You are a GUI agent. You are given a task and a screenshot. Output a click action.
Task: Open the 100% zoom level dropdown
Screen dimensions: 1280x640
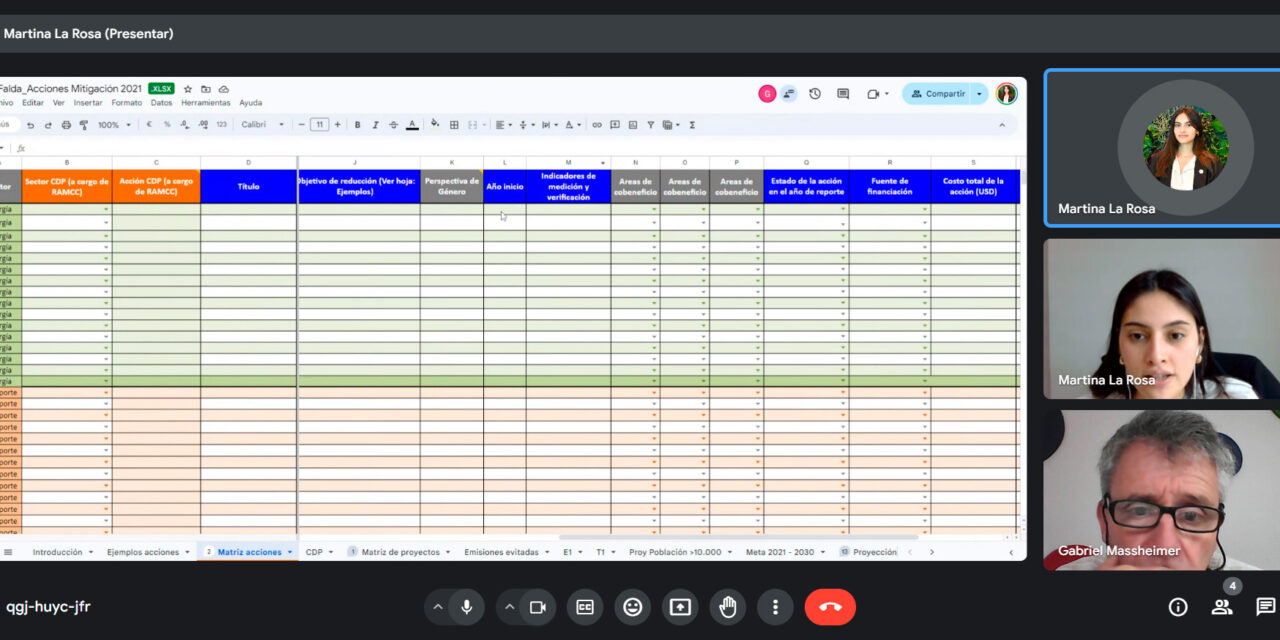(x=113, y=125)
